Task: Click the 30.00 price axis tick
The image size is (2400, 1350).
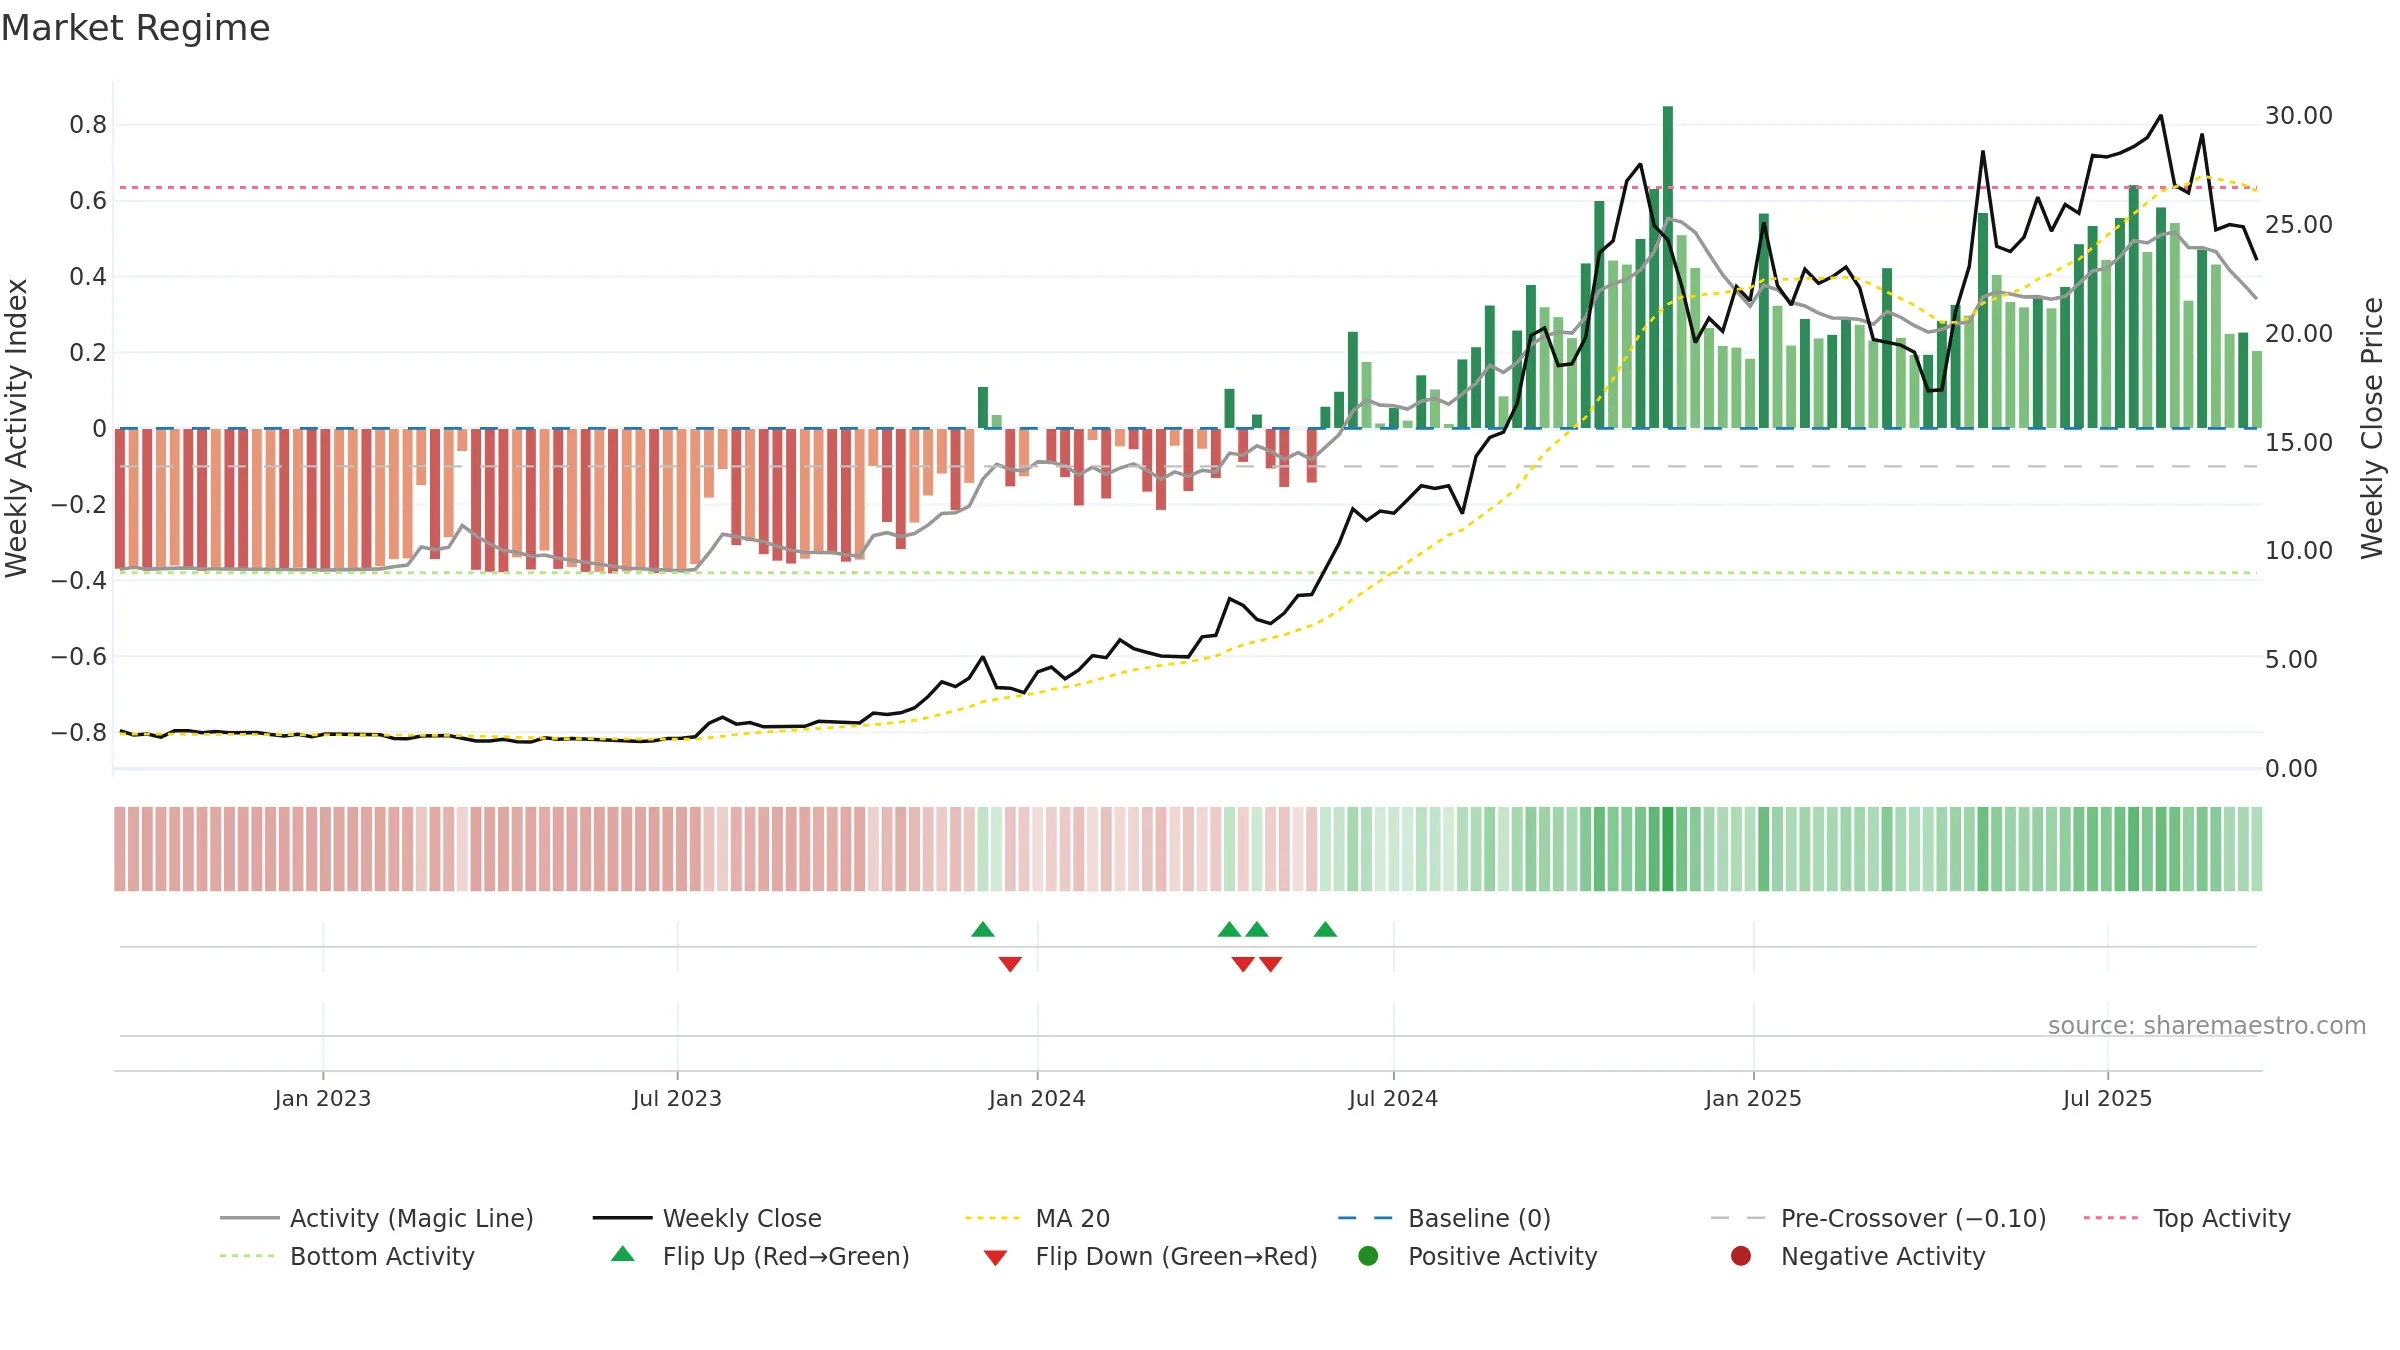Action: pyautogui.click(x=2299, y=116)
